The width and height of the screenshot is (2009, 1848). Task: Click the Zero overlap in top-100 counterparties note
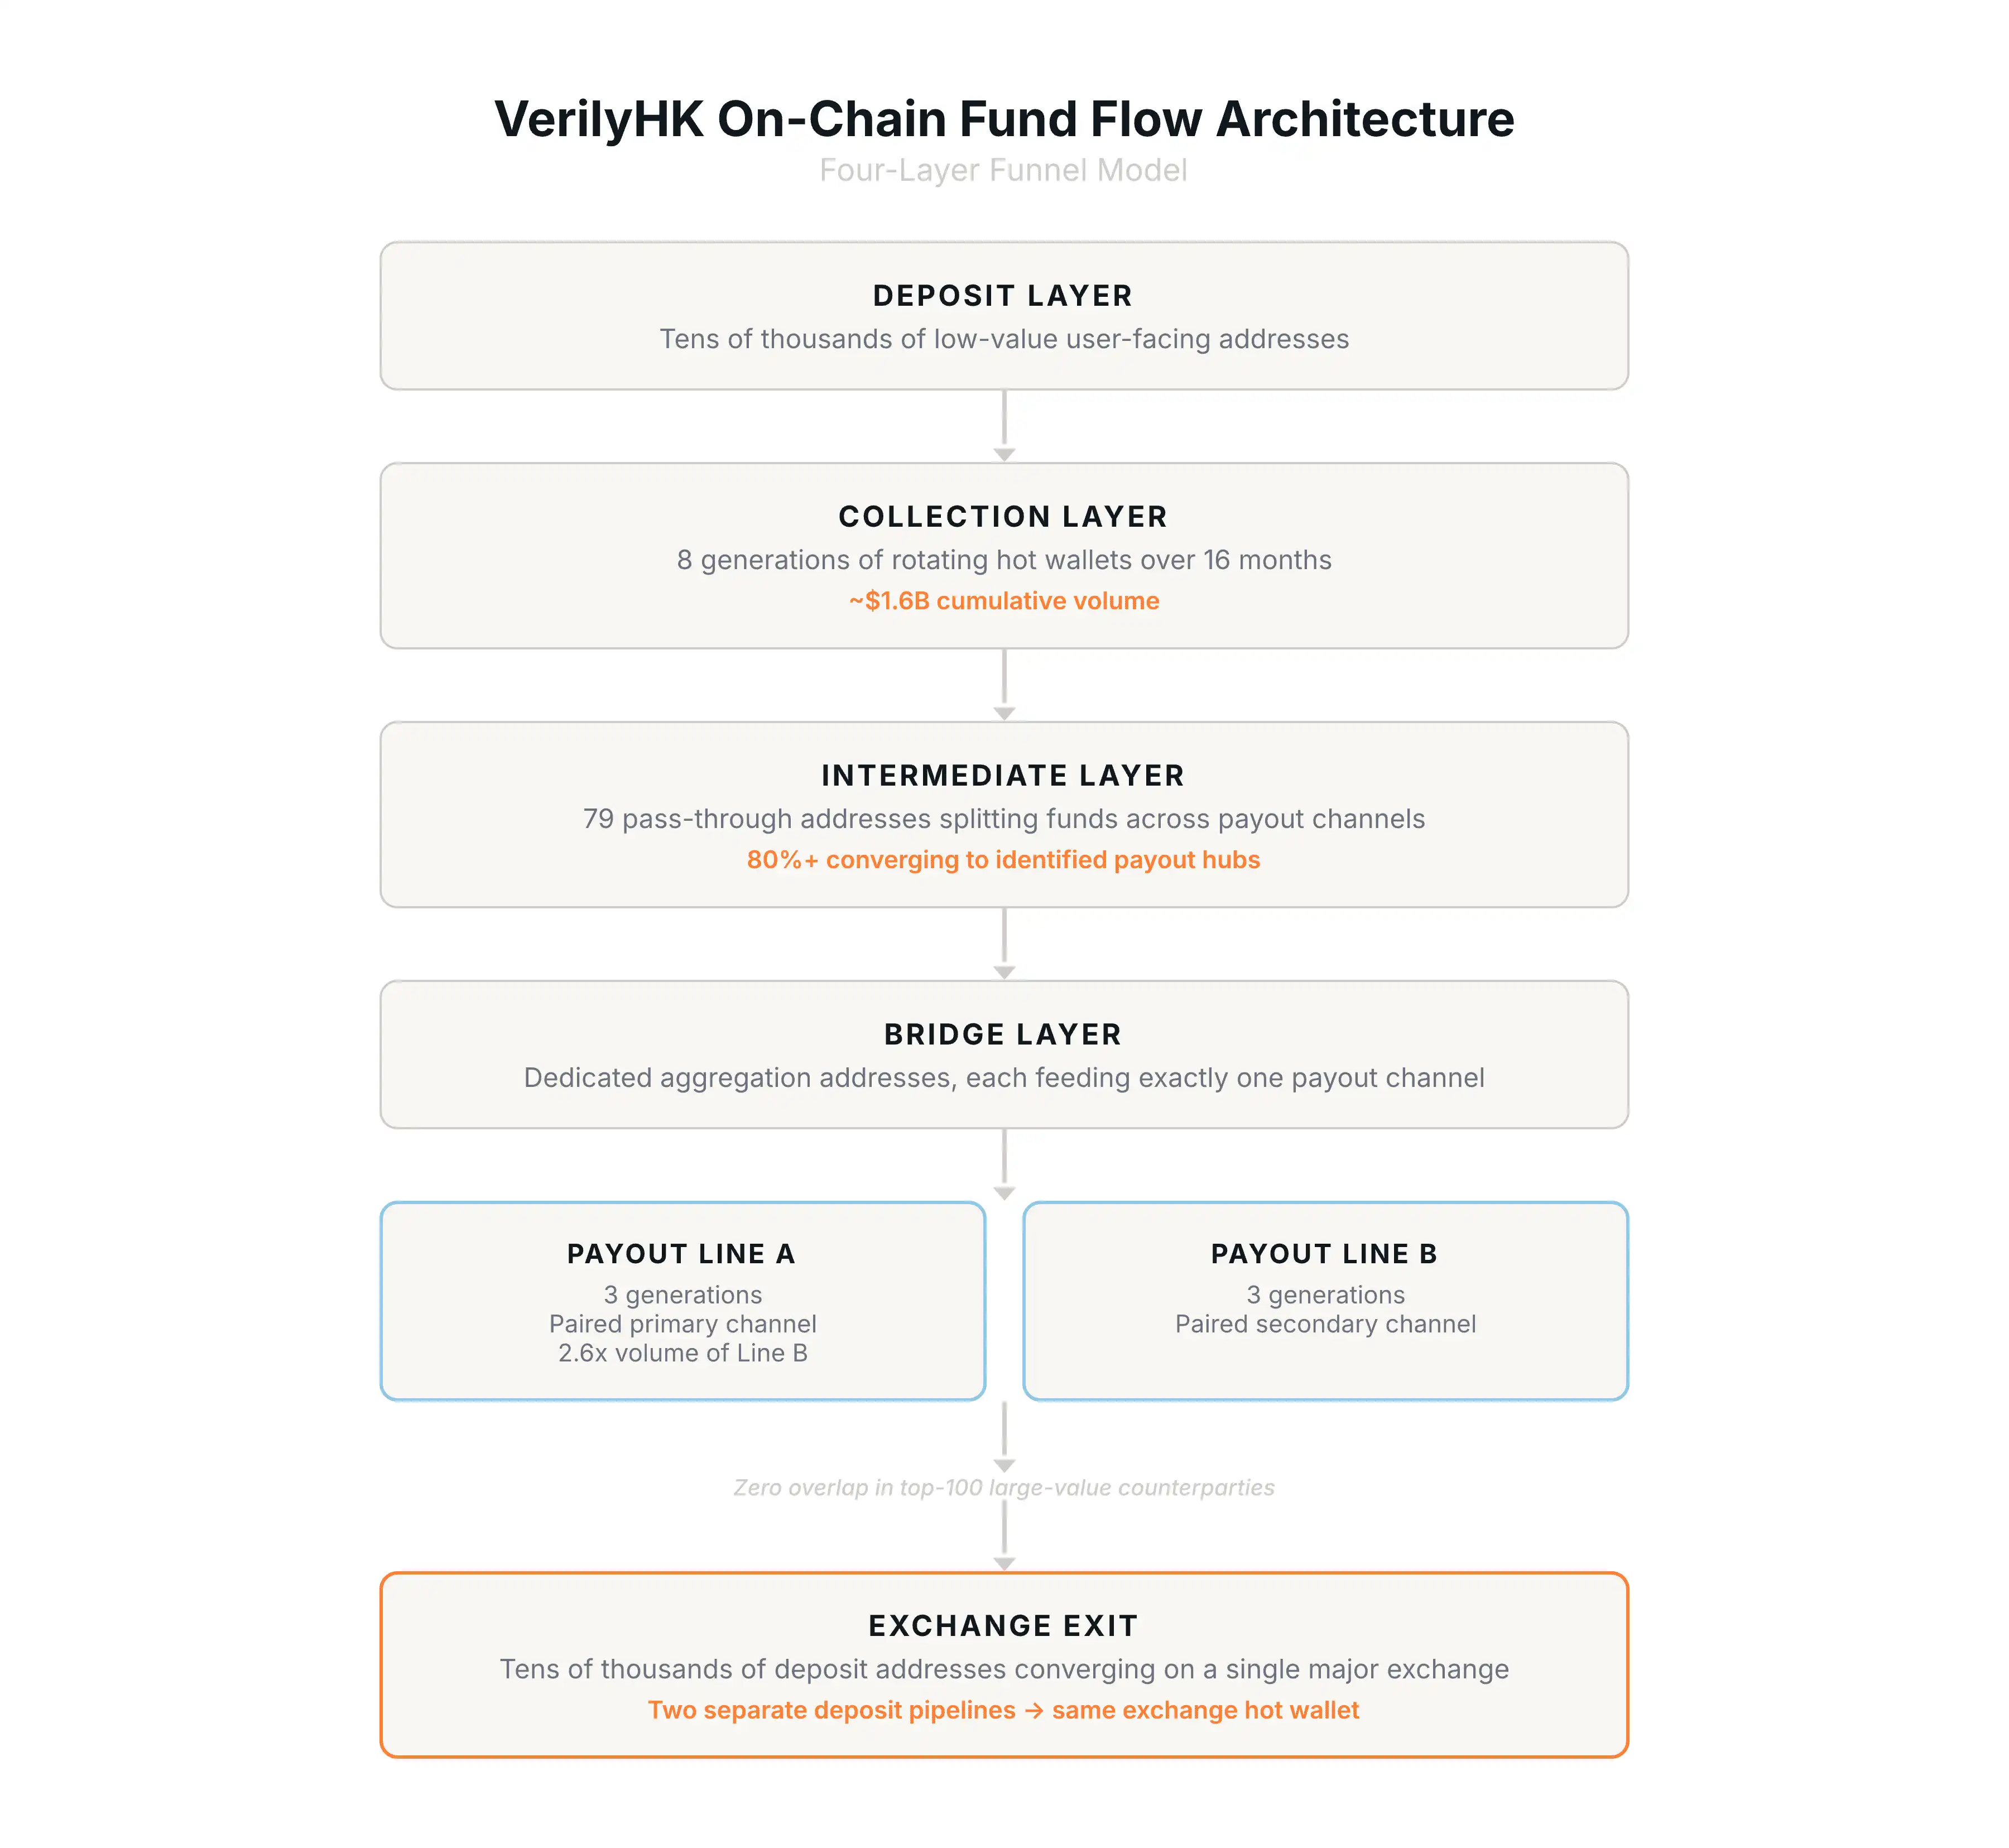coord(1004,1488)
